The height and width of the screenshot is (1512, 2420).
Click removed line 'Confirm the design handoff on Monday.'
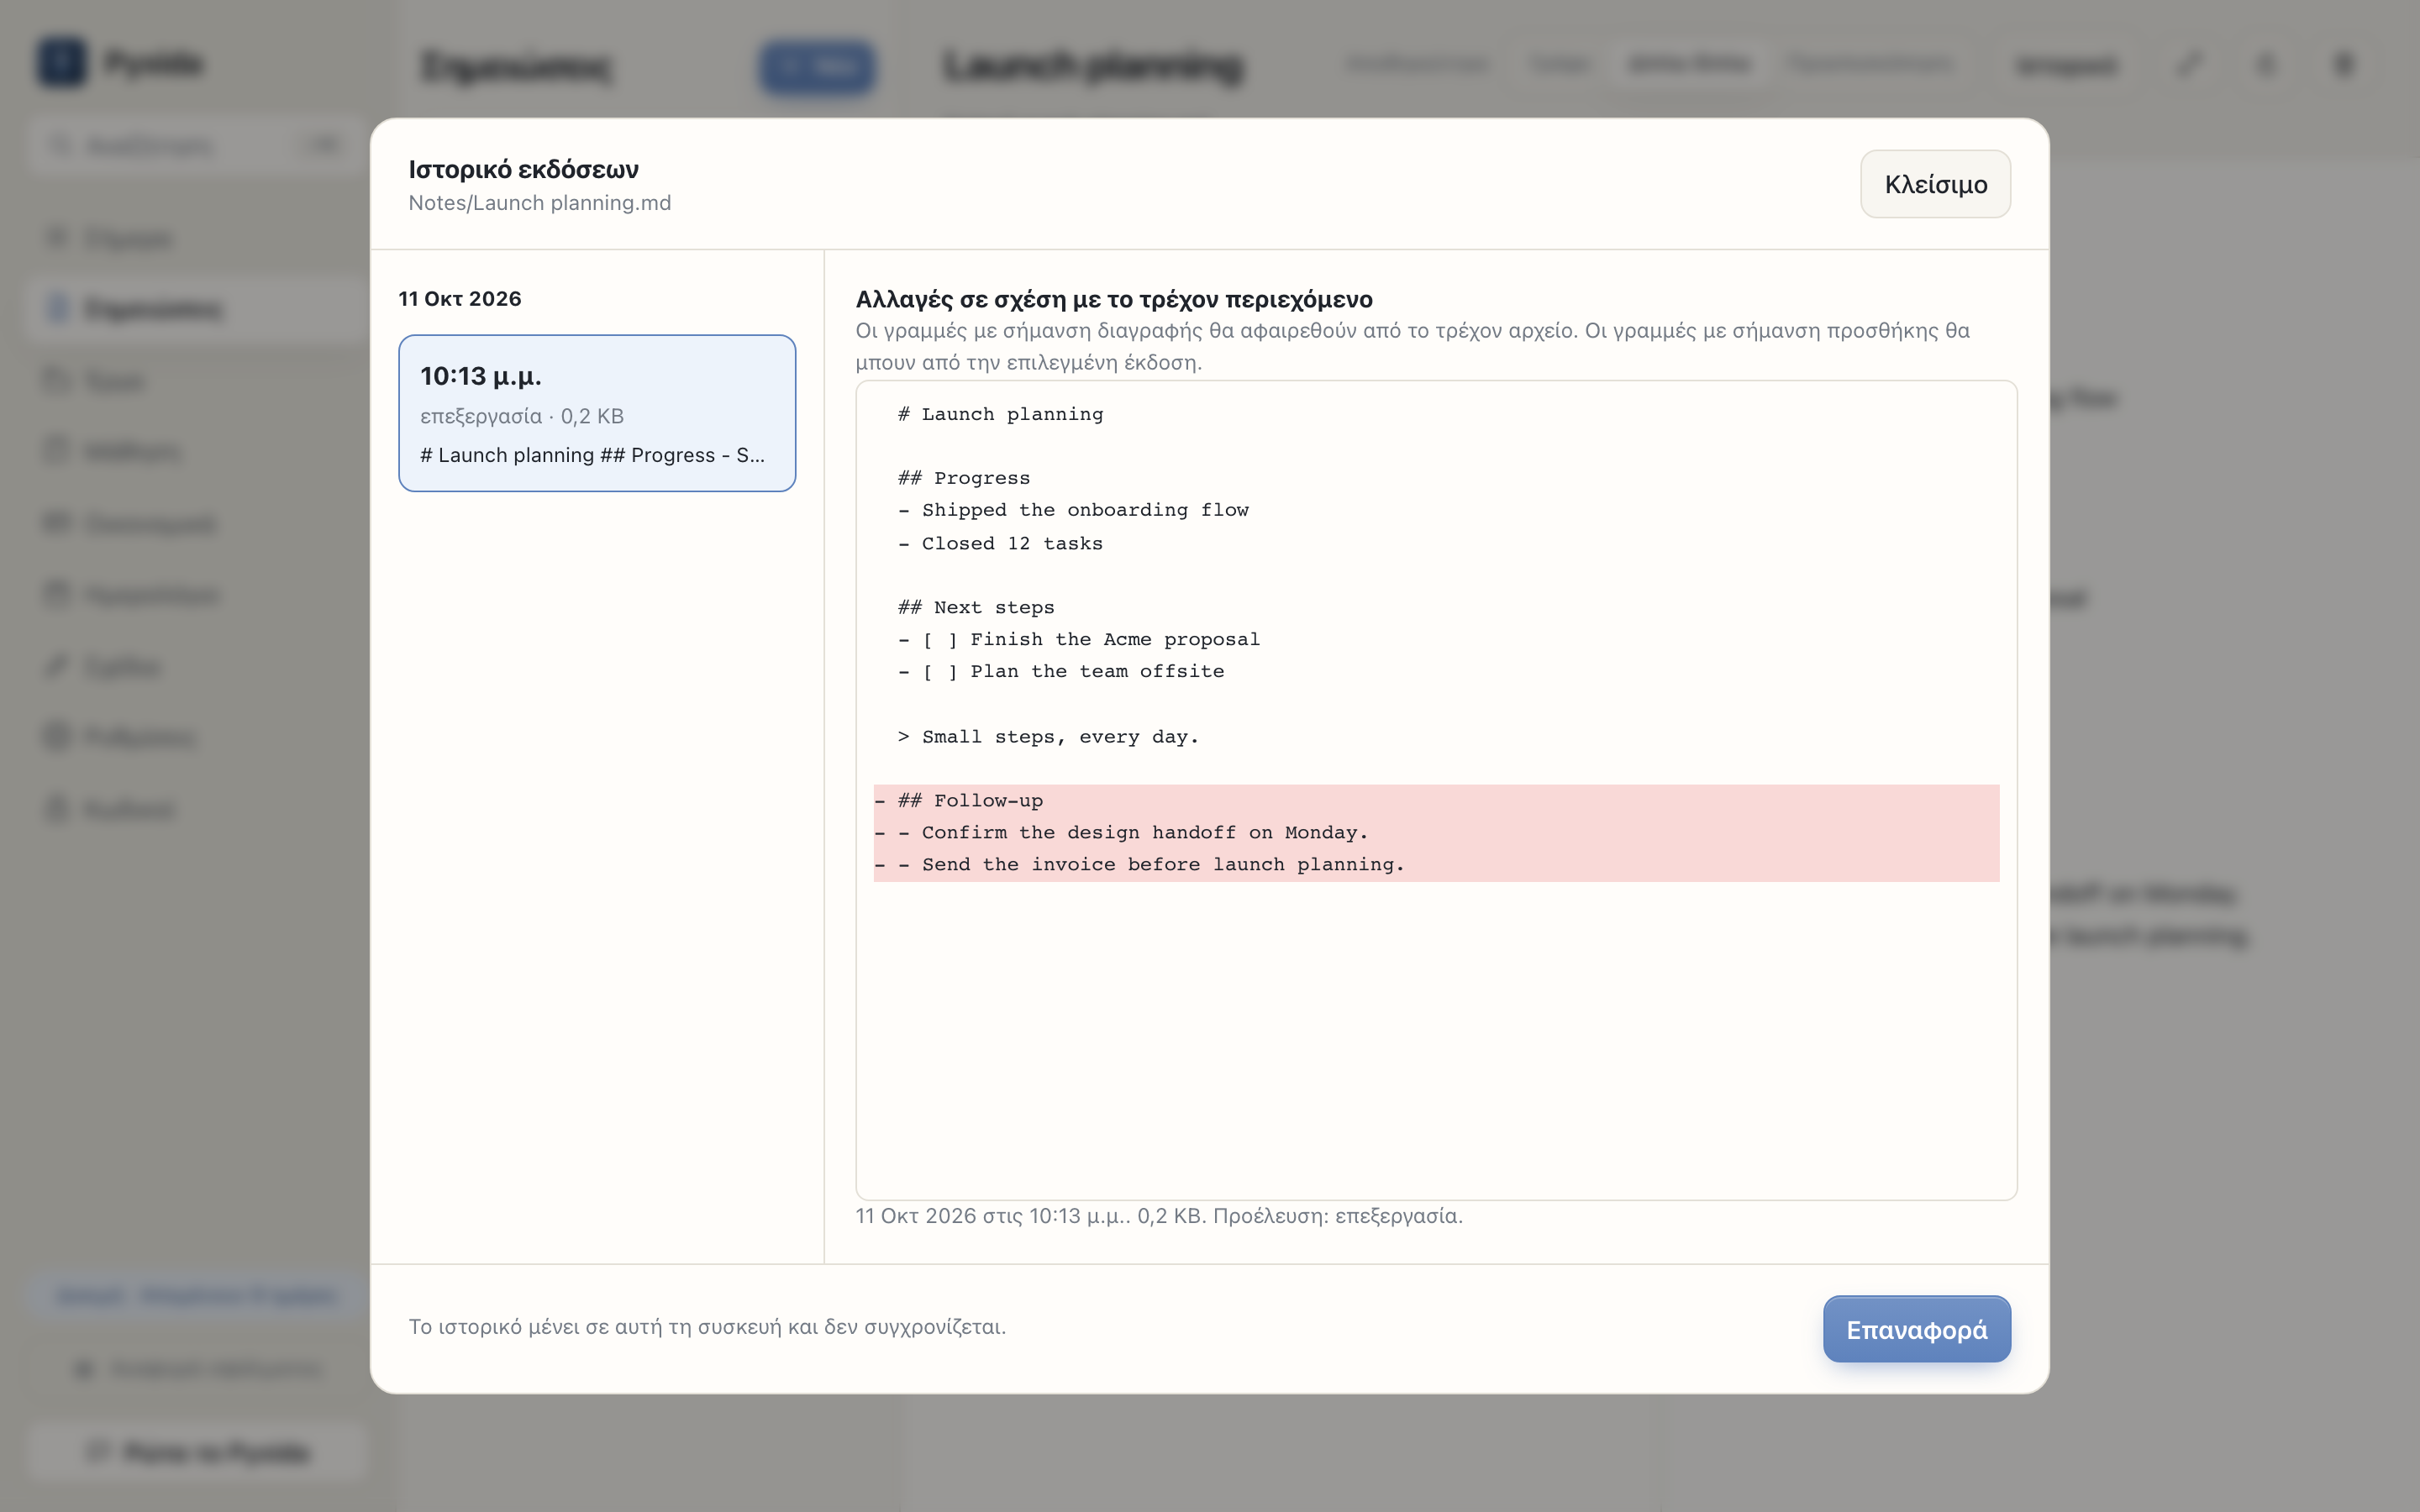coord(1436,832)
